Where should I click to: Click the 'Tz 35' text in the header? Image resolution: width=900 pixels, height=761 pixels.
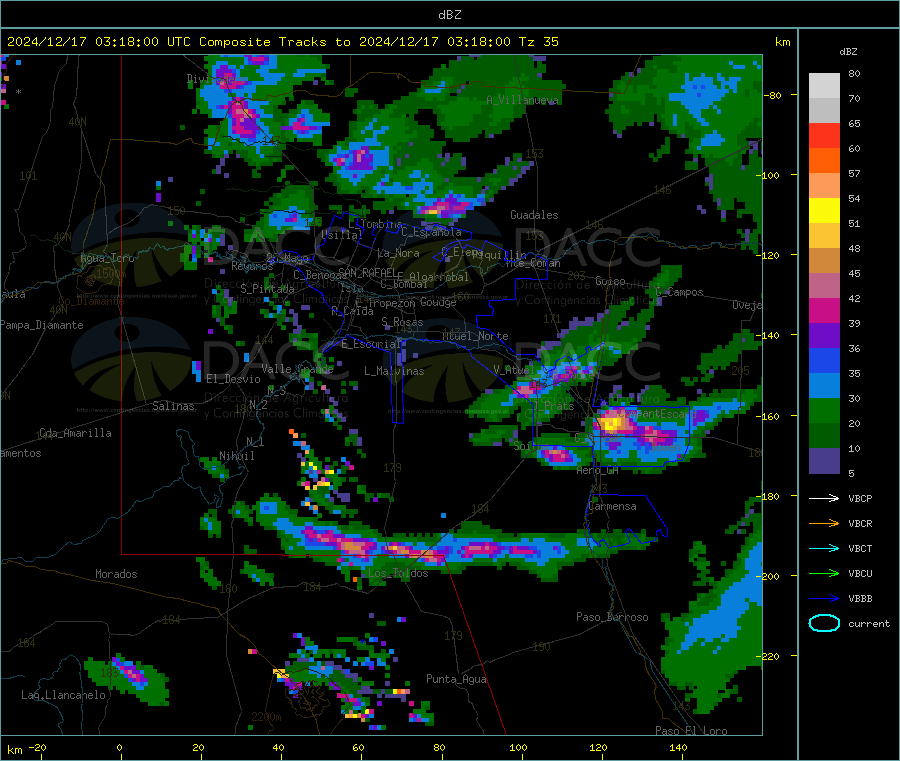pyautogui.click(x=538, y=42)
